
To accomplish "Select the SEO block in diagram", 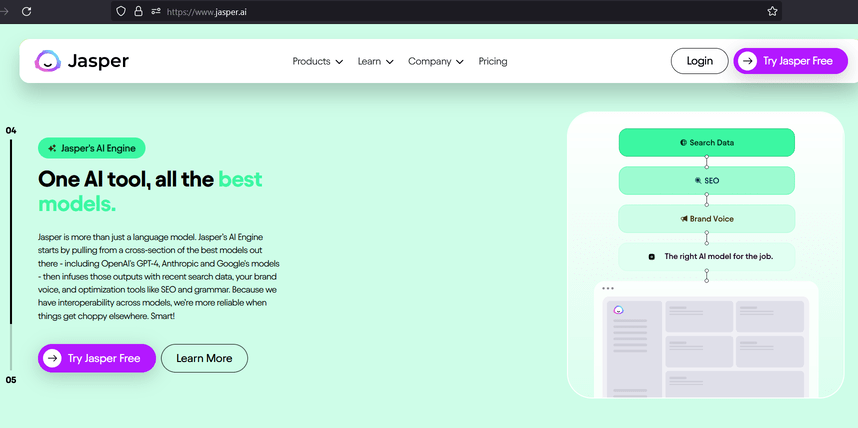I will point(706,180).
